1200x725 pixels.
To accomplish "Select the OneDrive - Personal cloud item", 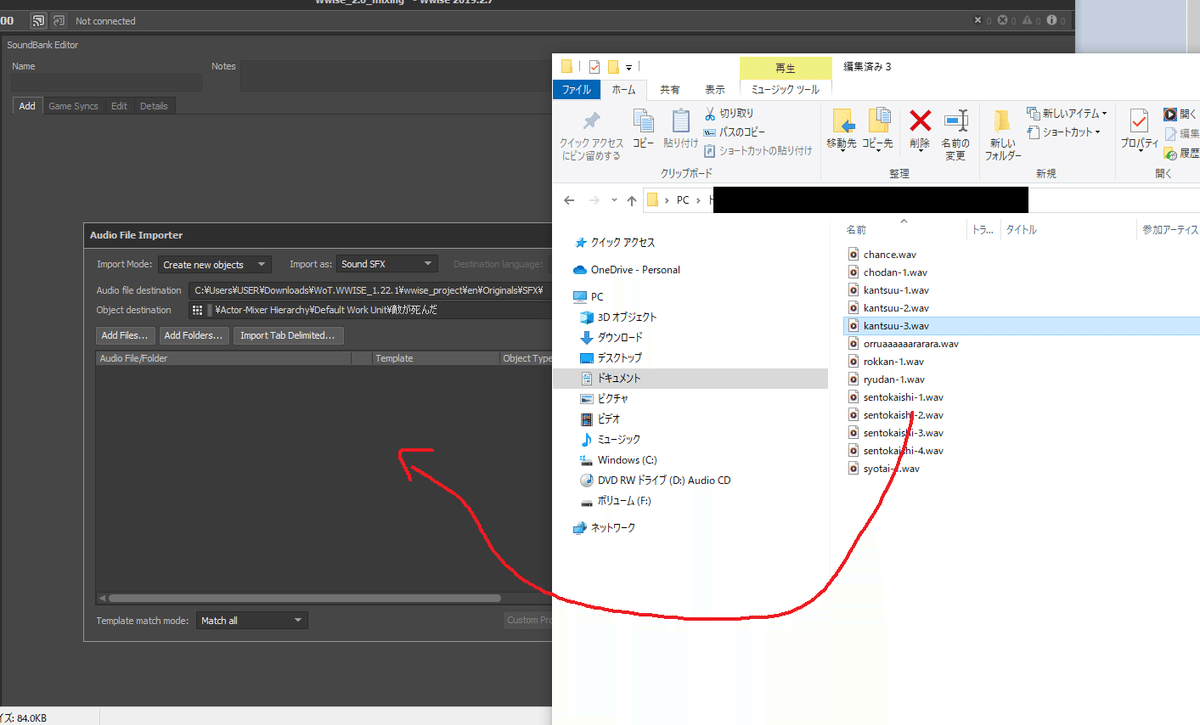I will (626, 270).
